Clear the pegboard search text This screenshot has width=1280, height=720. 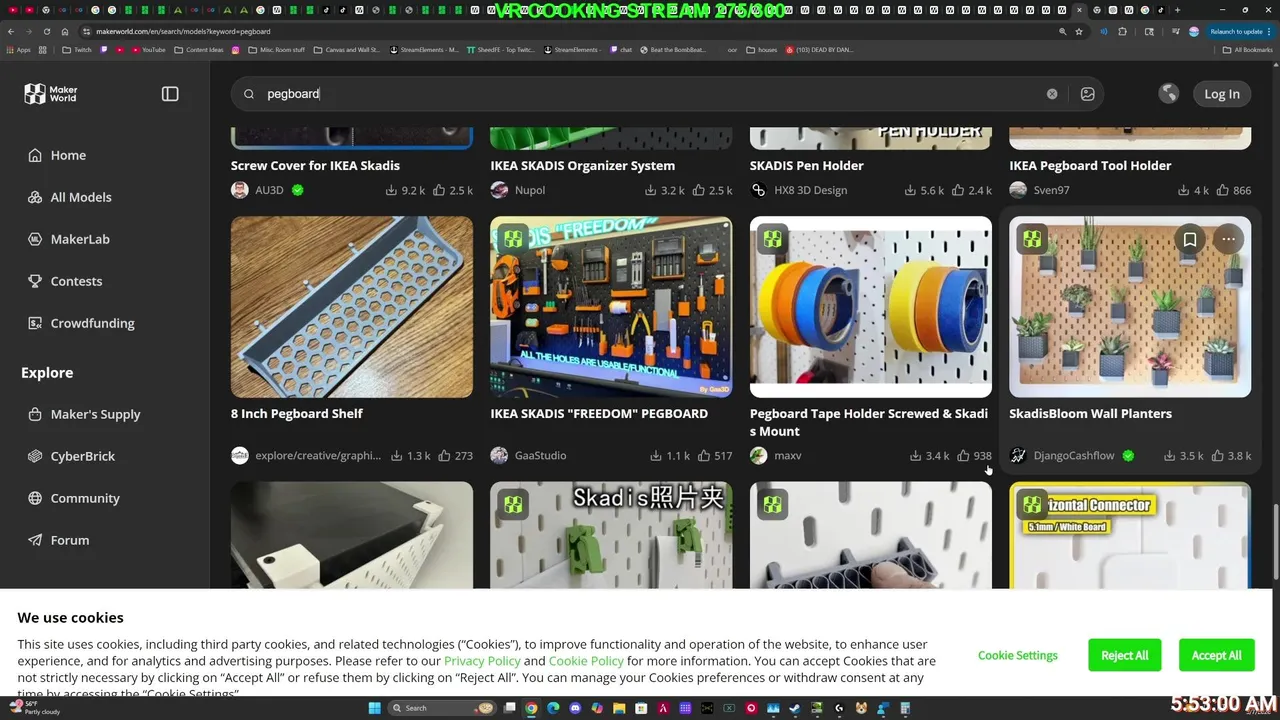1052,94
